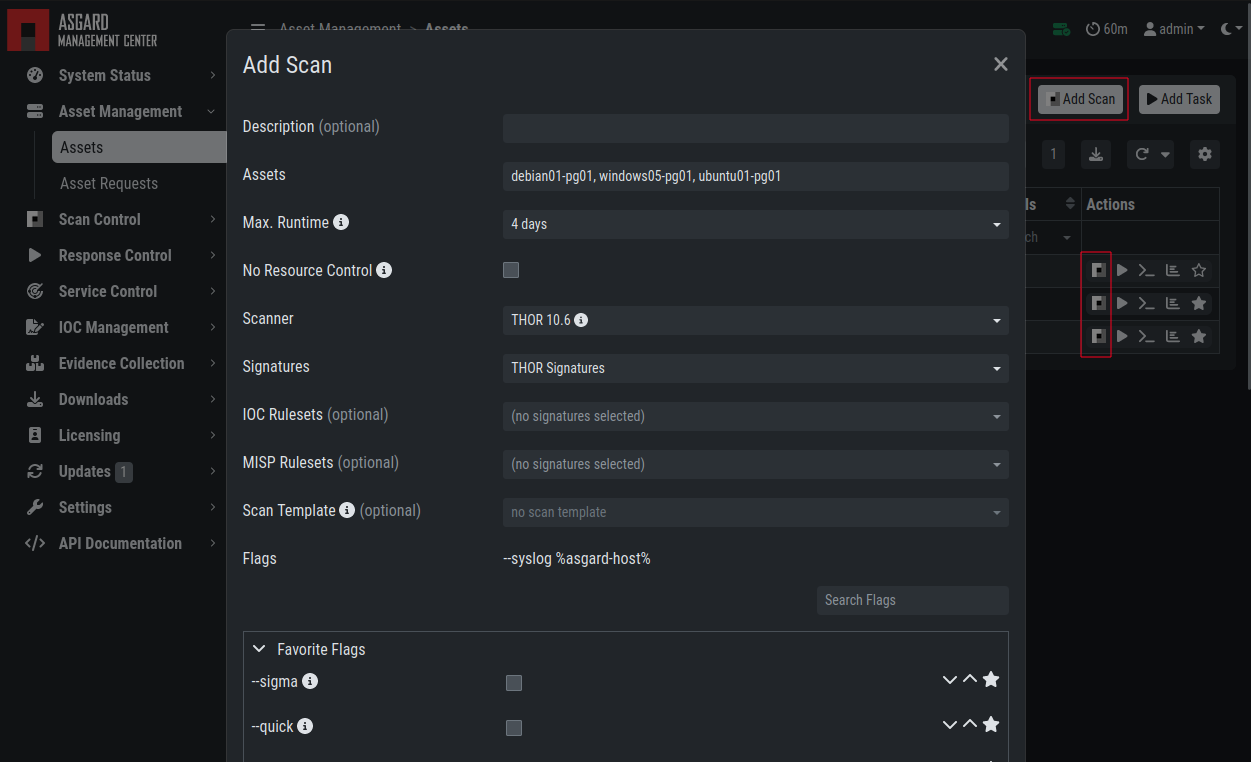
Task: Click the Add Scan button
Action: coord(1080,99)
